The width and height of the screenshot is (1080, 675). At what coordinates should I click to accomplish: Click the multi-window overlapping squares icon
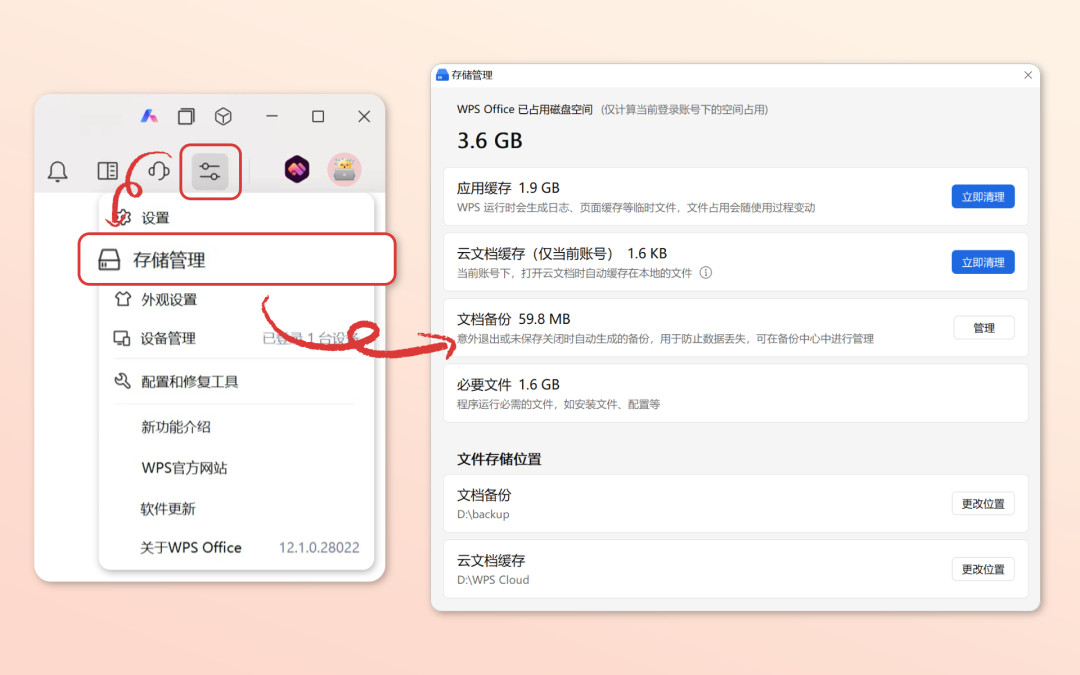pos(186,116)
